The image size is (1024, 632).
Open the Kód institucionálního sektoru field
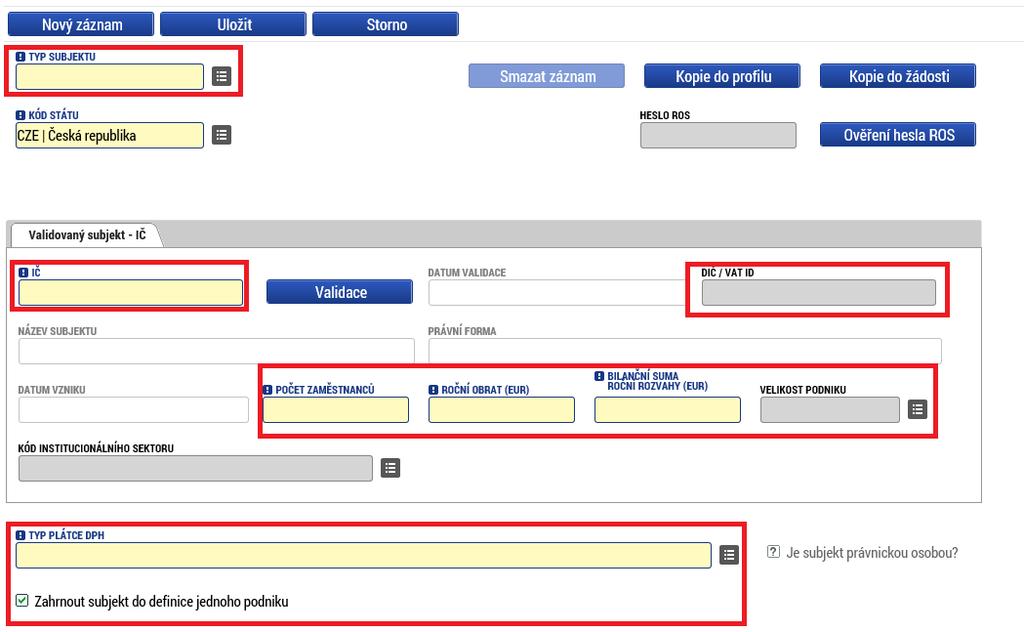(195, 469)
